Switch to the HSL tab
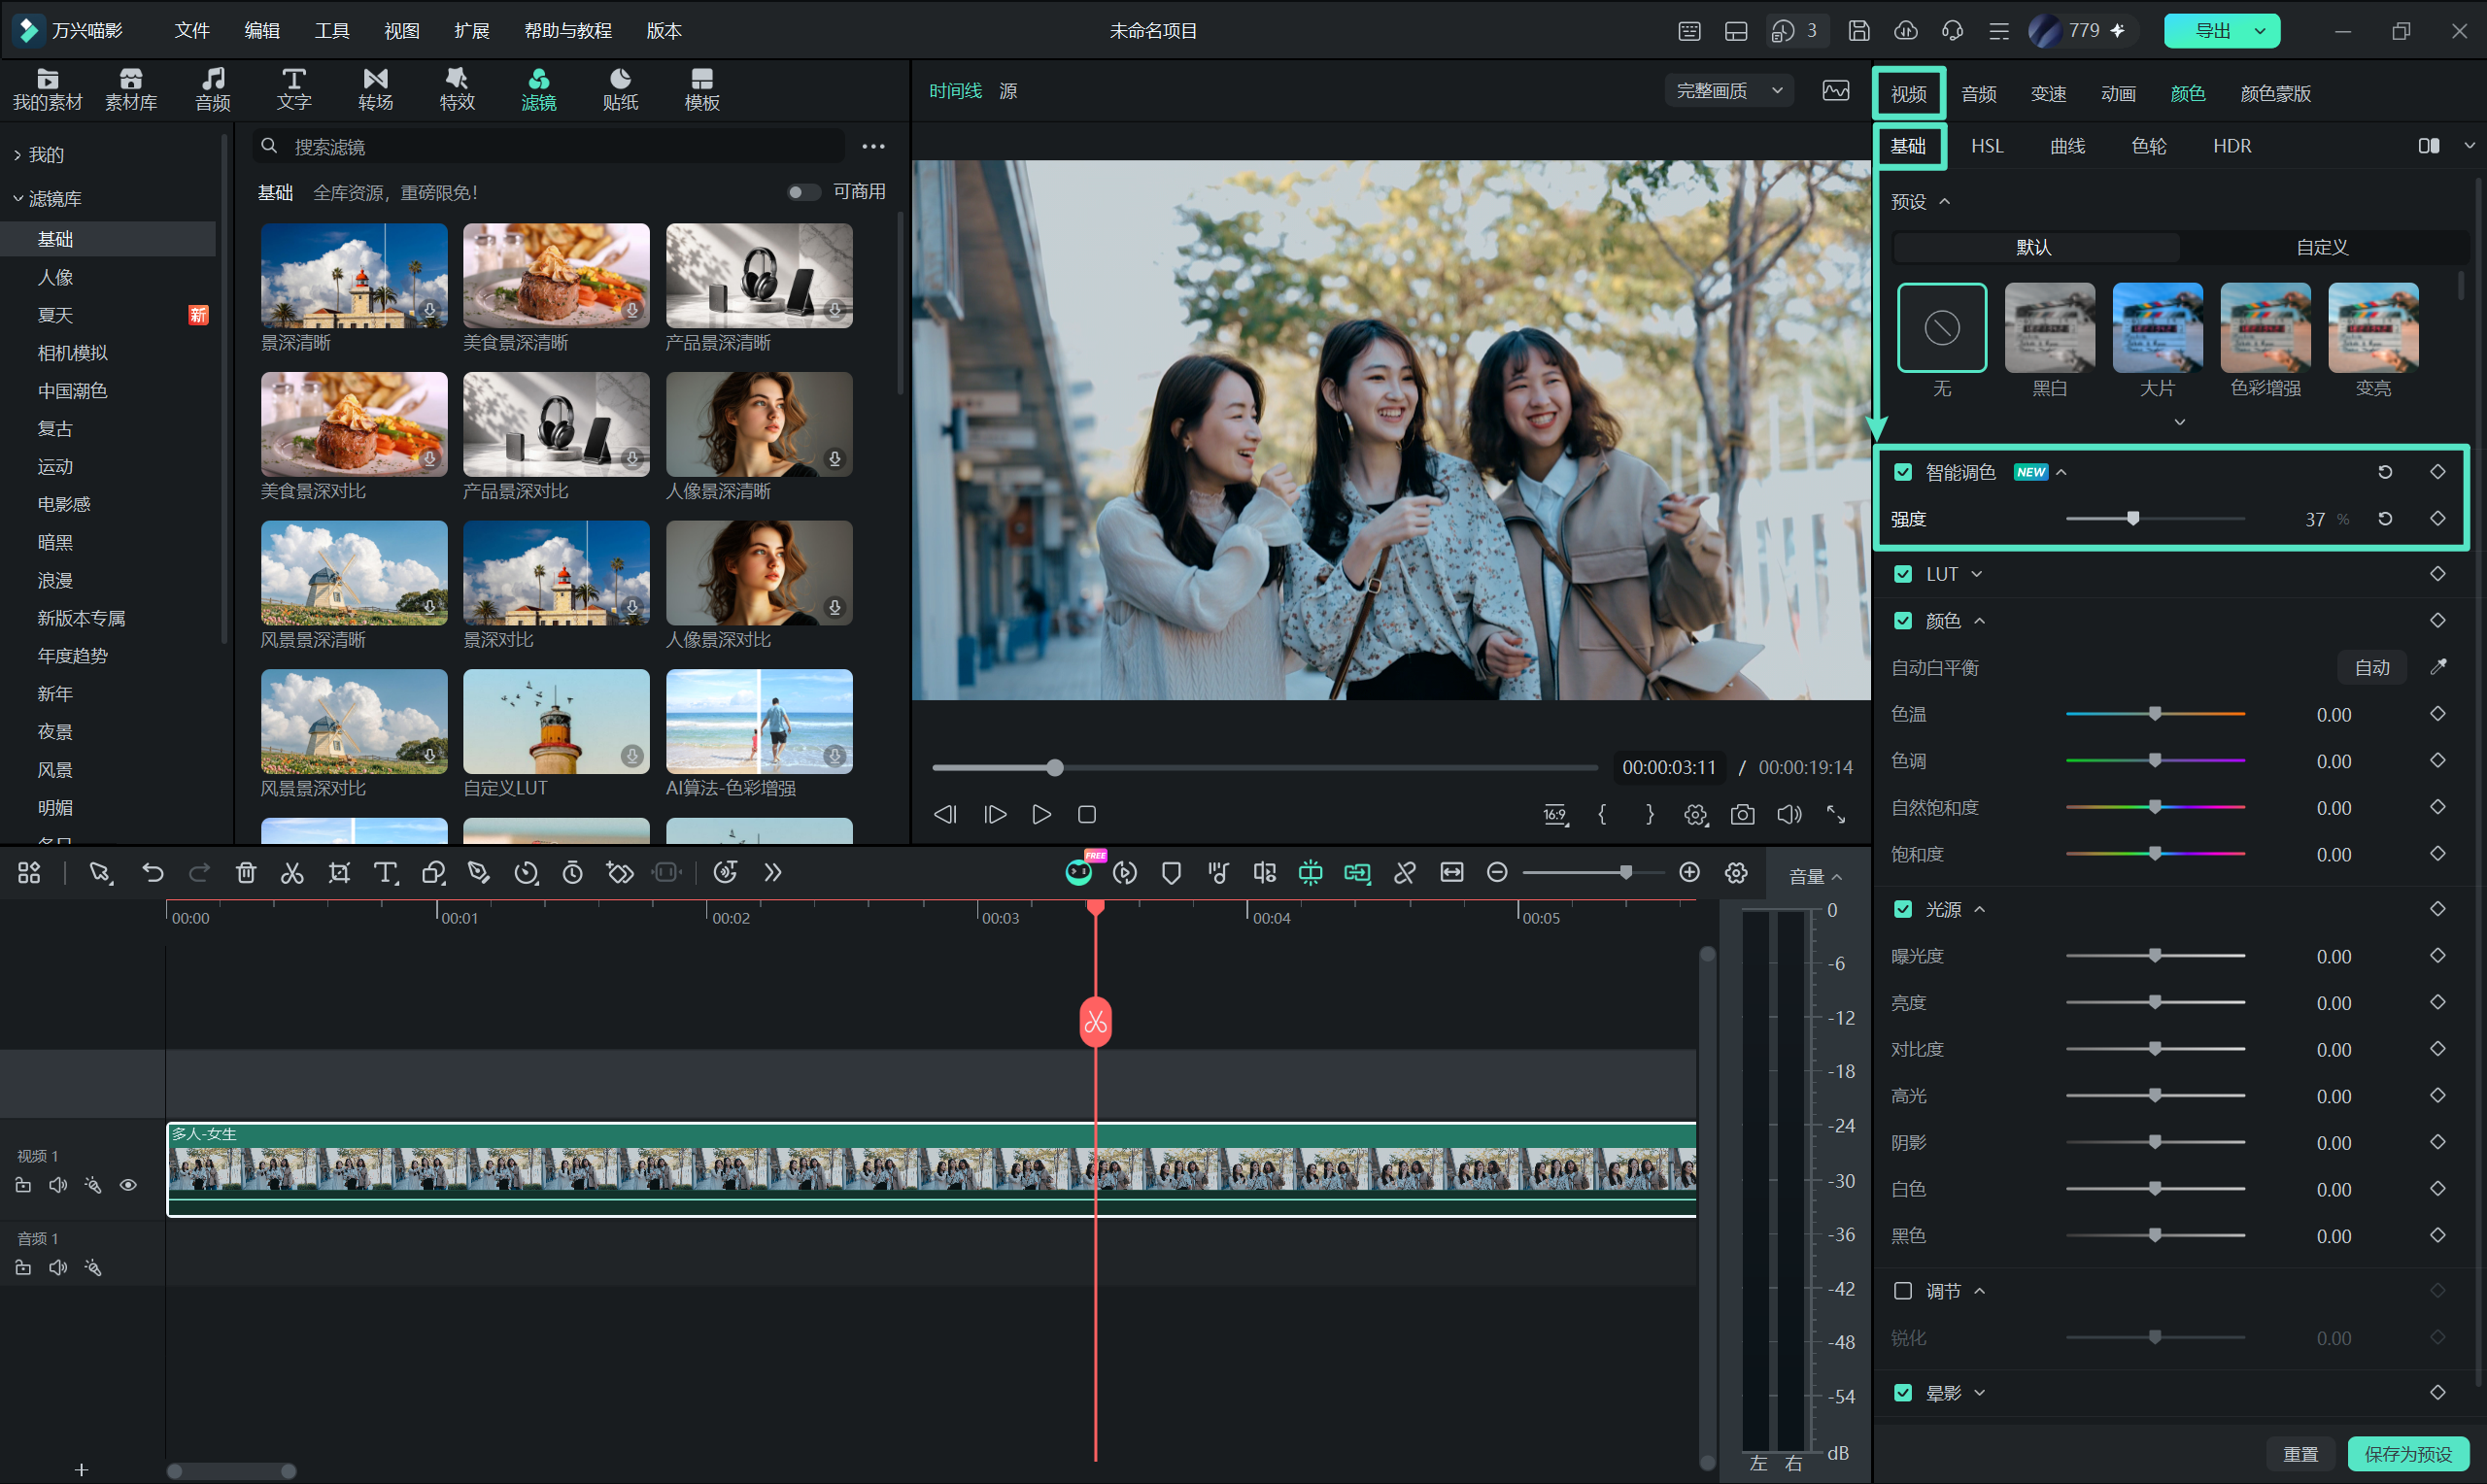Image resolution: width=2487 pixels, height=1484 pixels. 1987,146
